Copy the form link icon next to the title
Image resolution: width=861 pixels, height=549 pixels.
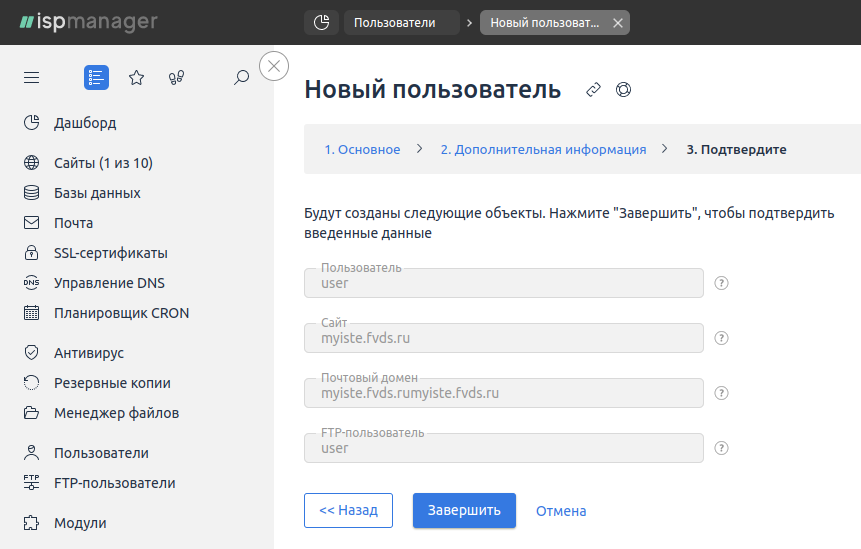(x=593, y=89)
